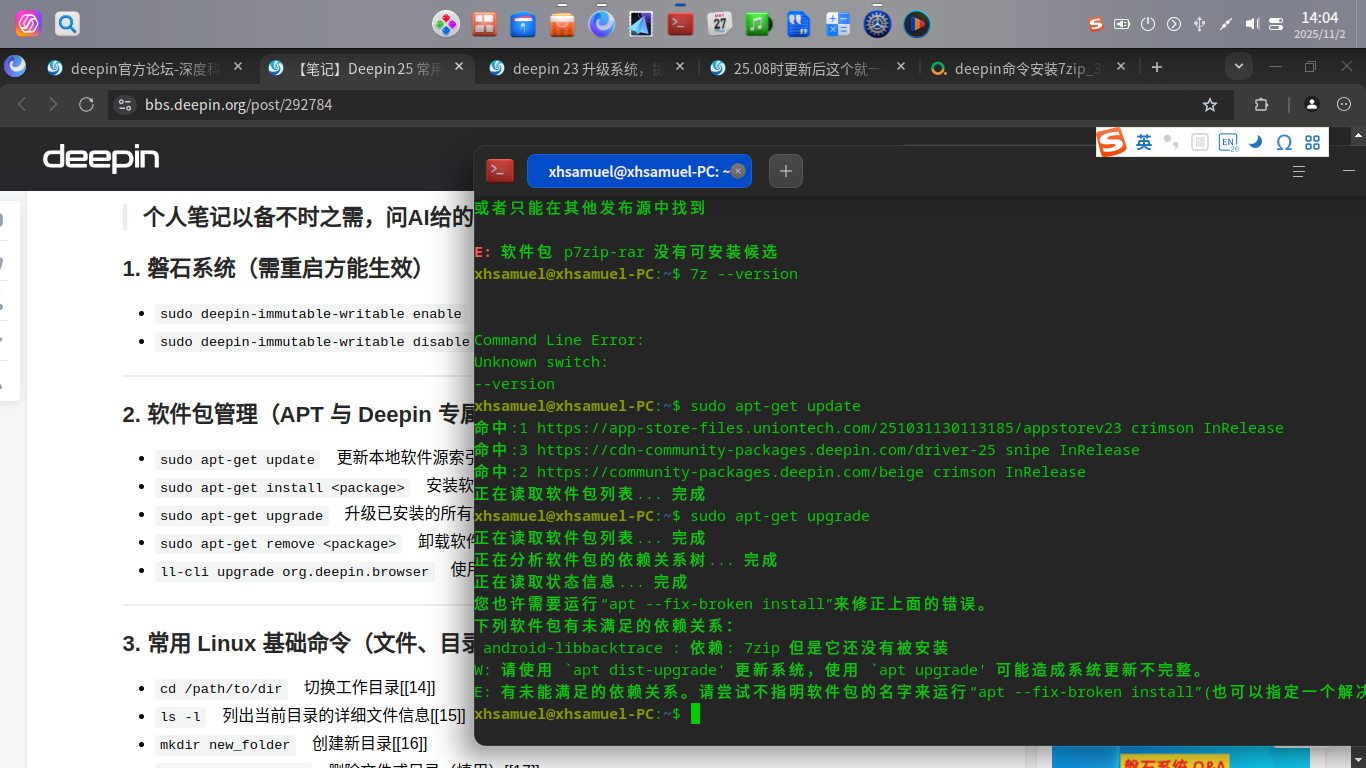Open the Sogou symbols Omega icon
The image size is (1366, 768).
pos(1284,143)
